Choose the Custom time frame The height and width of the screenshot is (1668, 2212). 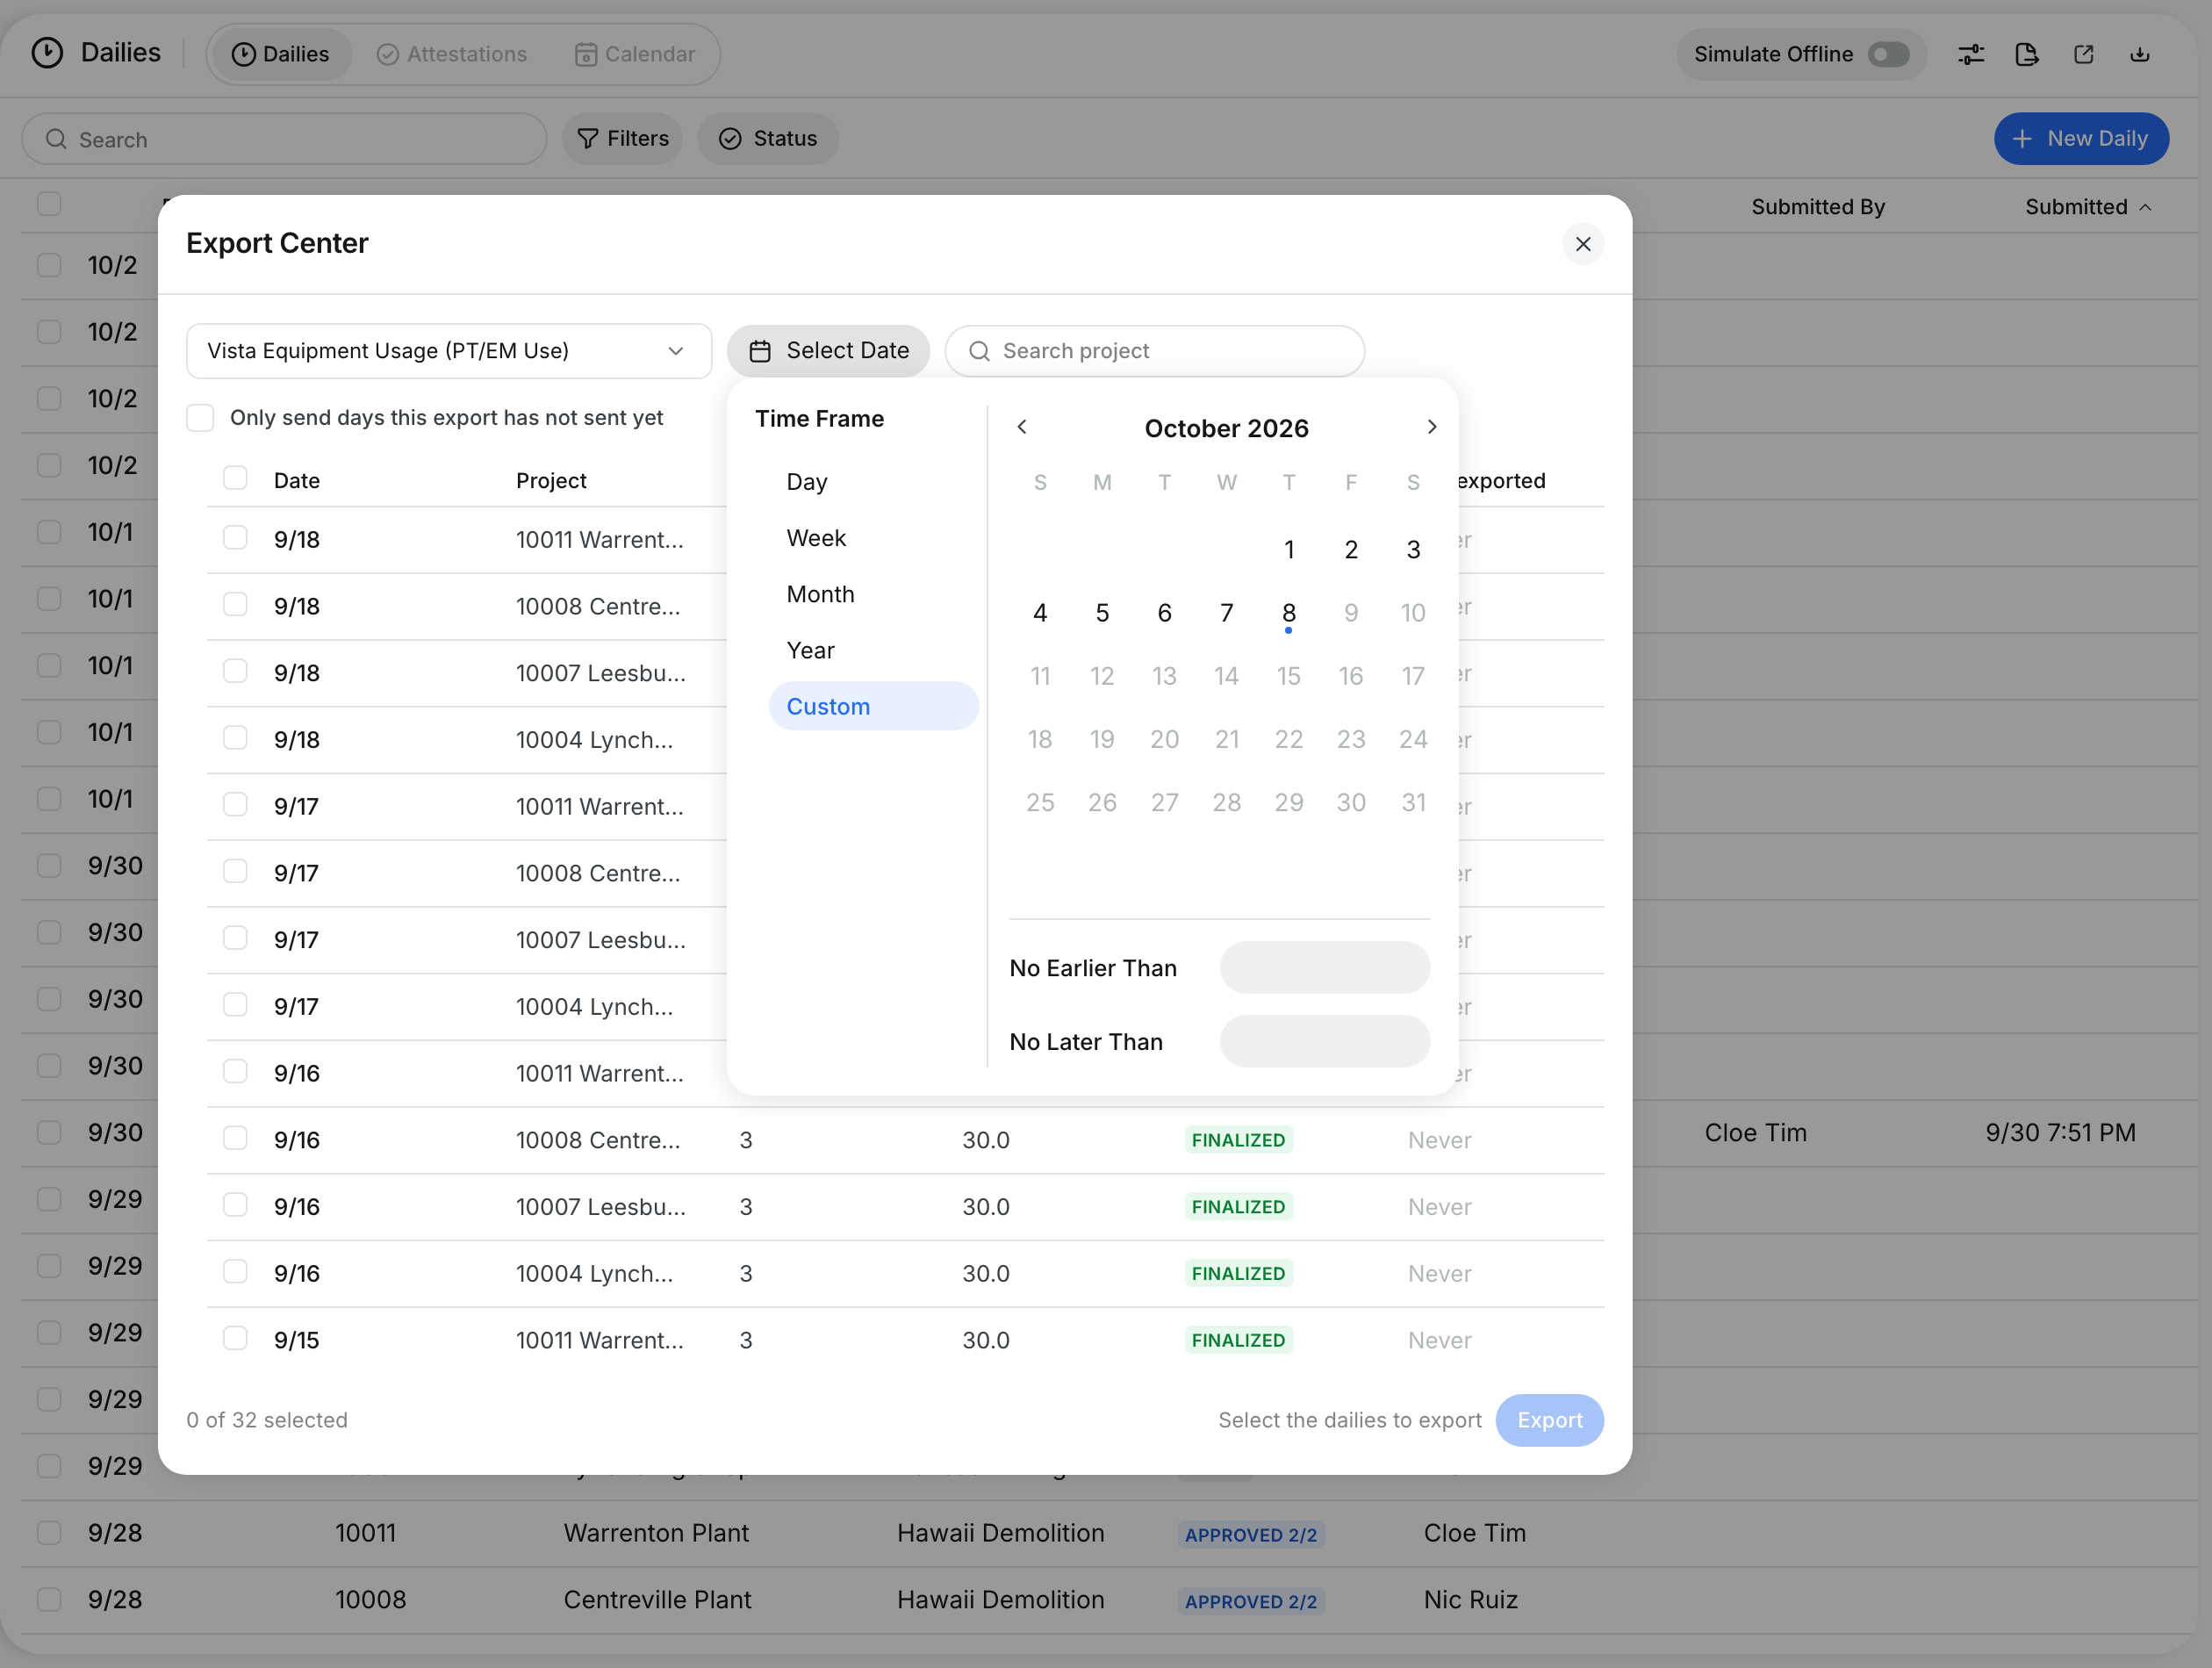[x=873, y=706]
